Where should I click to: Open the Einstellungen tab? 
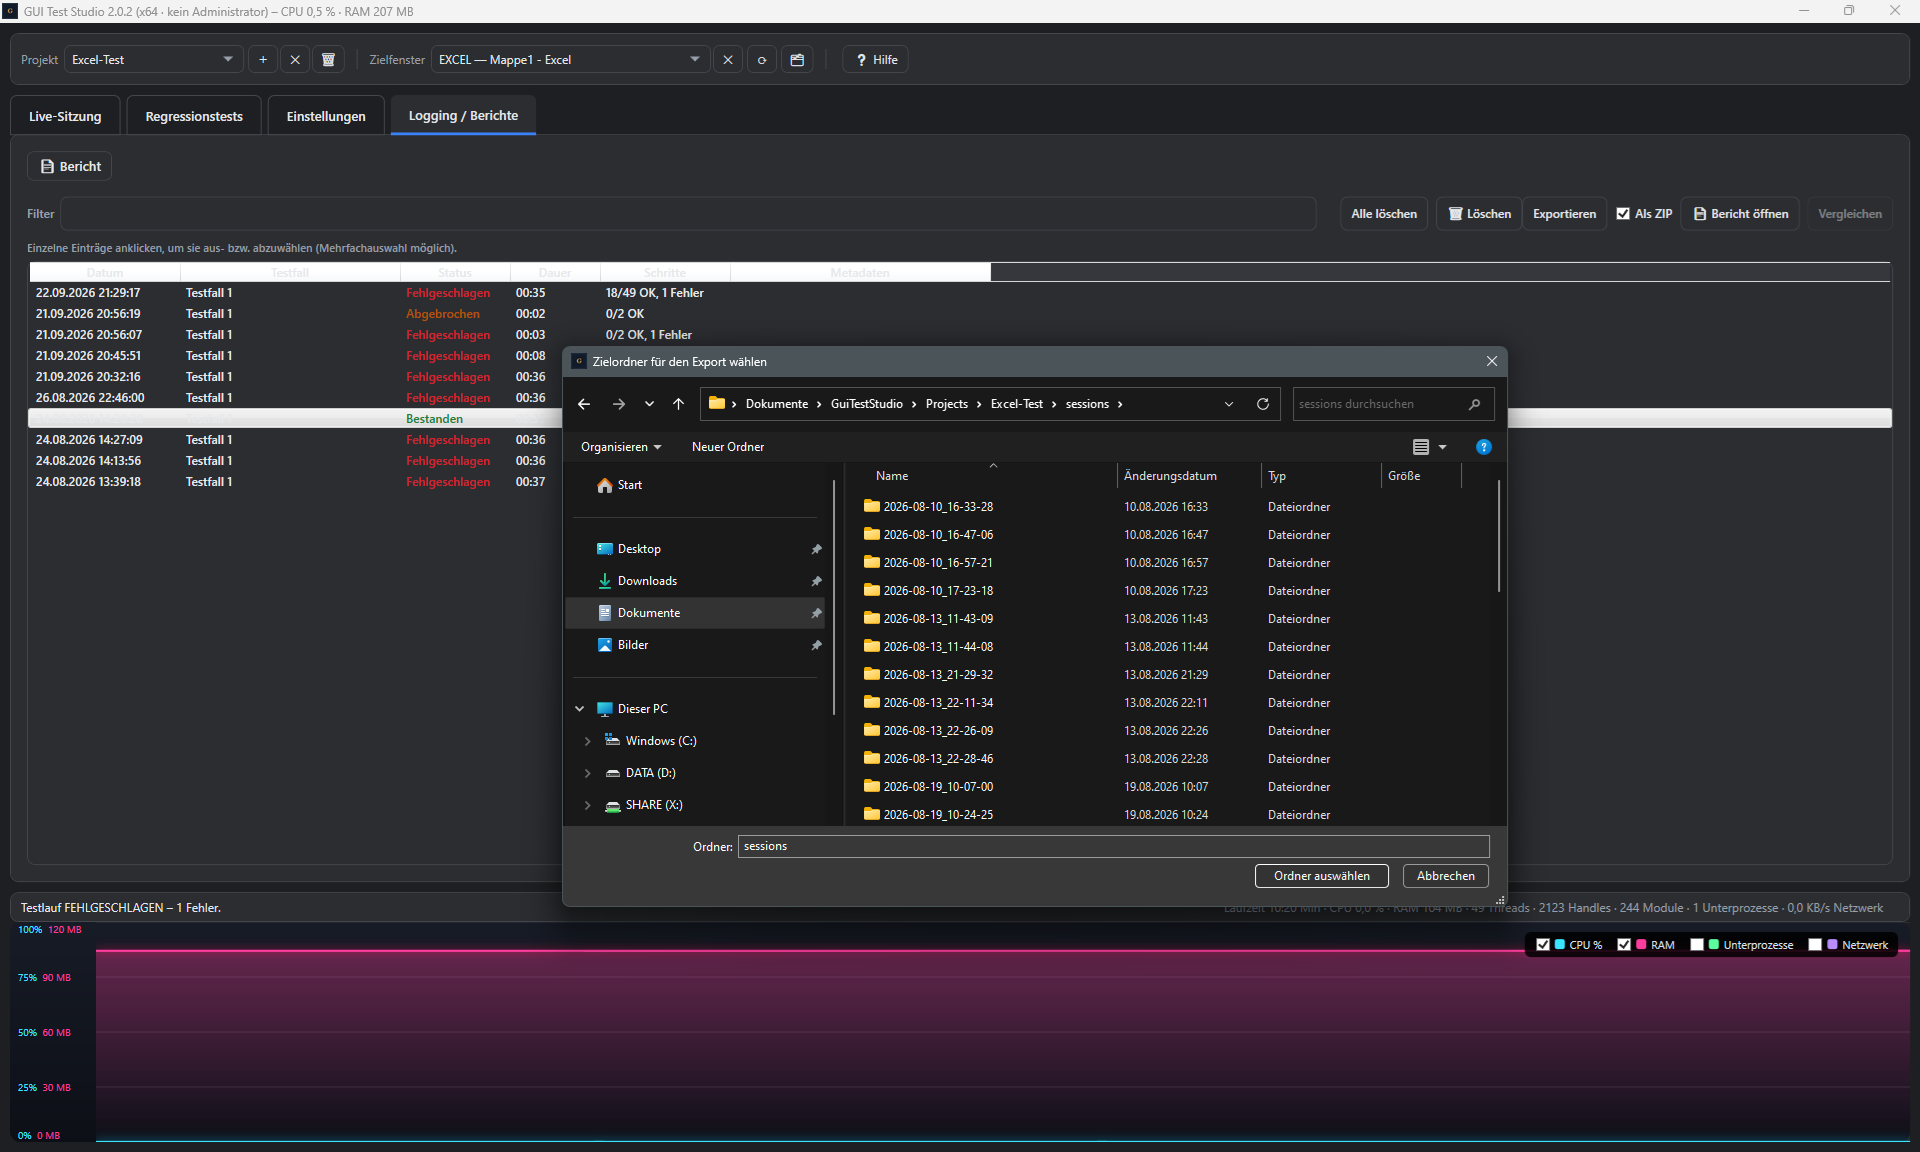[x=326, y=116]
